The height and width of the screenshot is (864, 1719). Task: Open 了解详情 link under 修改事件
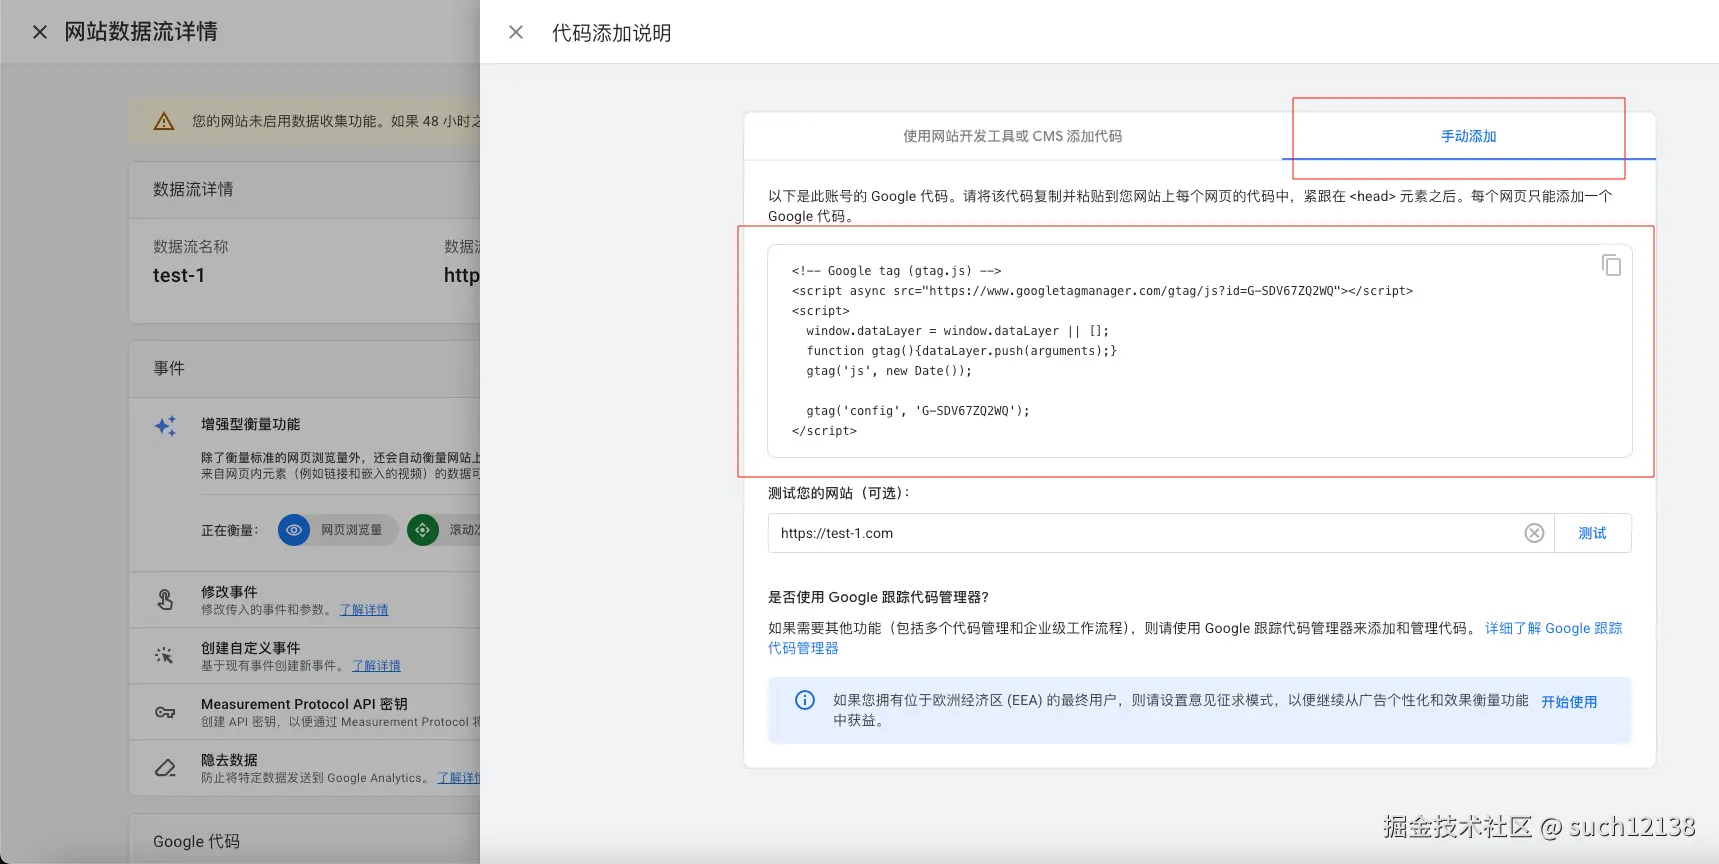pos(364,610)
